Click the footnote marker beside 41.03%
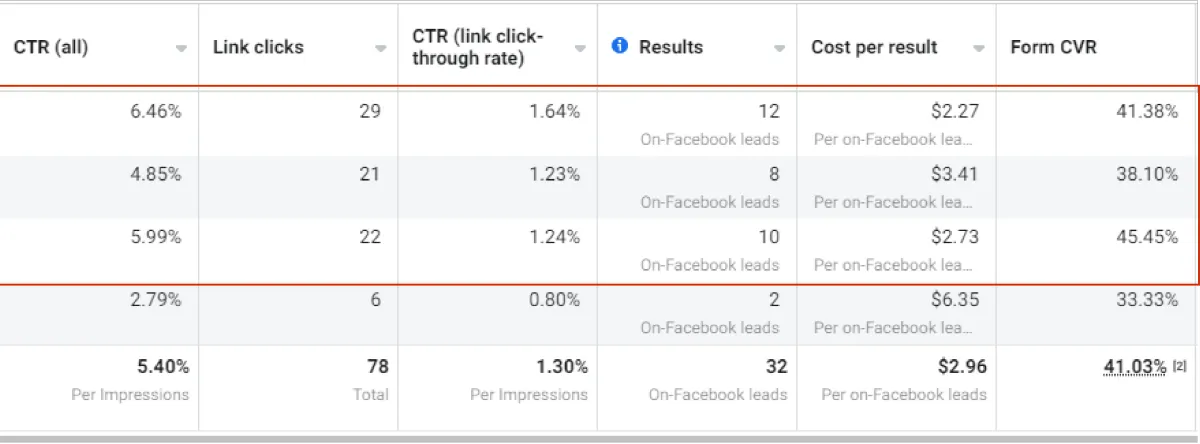Image resolution: width=1200 pixels, height=444 pixels. (x=1179, y=367)
